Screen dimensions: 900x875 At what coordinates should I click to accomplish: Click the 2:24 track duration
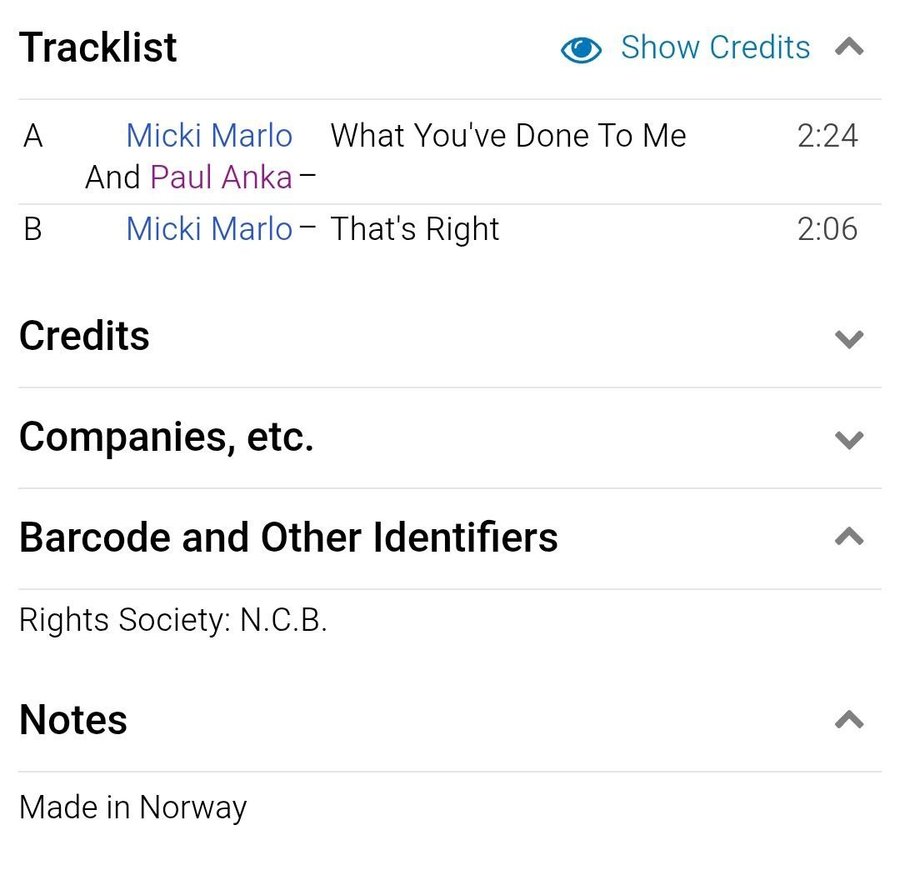click(x=827, y=135)
